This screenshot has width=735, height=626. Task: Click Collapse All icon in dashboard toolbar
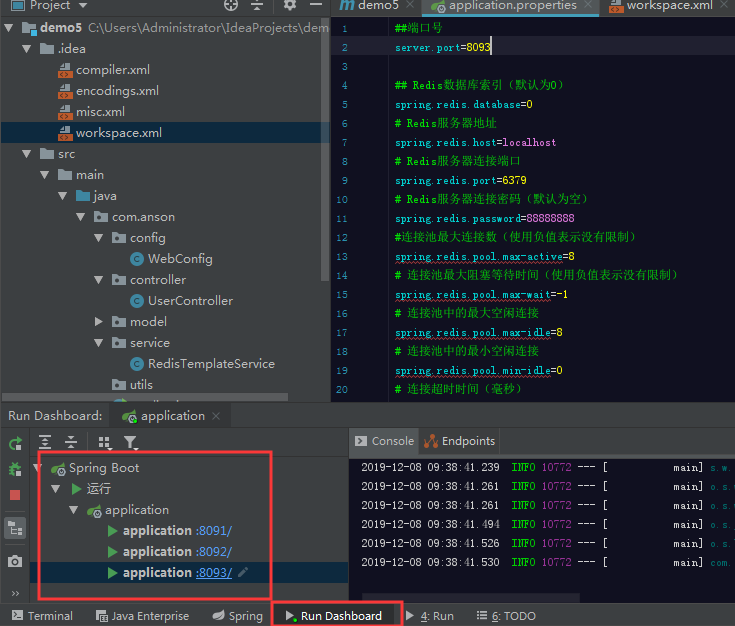[x=71, y=442]
